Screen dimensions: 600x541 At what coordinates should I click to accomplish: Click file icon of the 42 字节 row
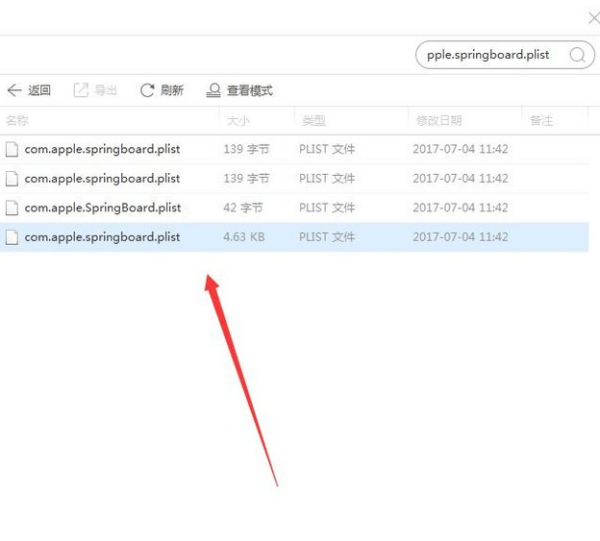(x=12, y=208)
